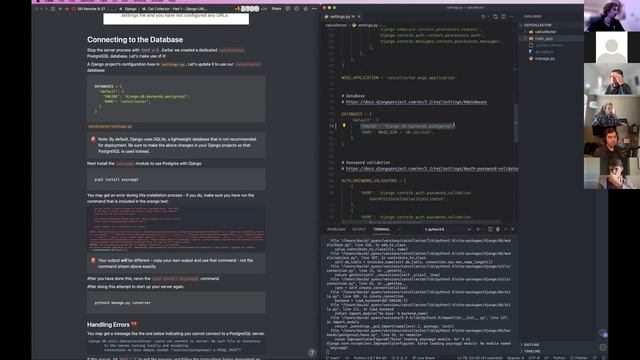Close the terminal panel

tap(513, 229)
